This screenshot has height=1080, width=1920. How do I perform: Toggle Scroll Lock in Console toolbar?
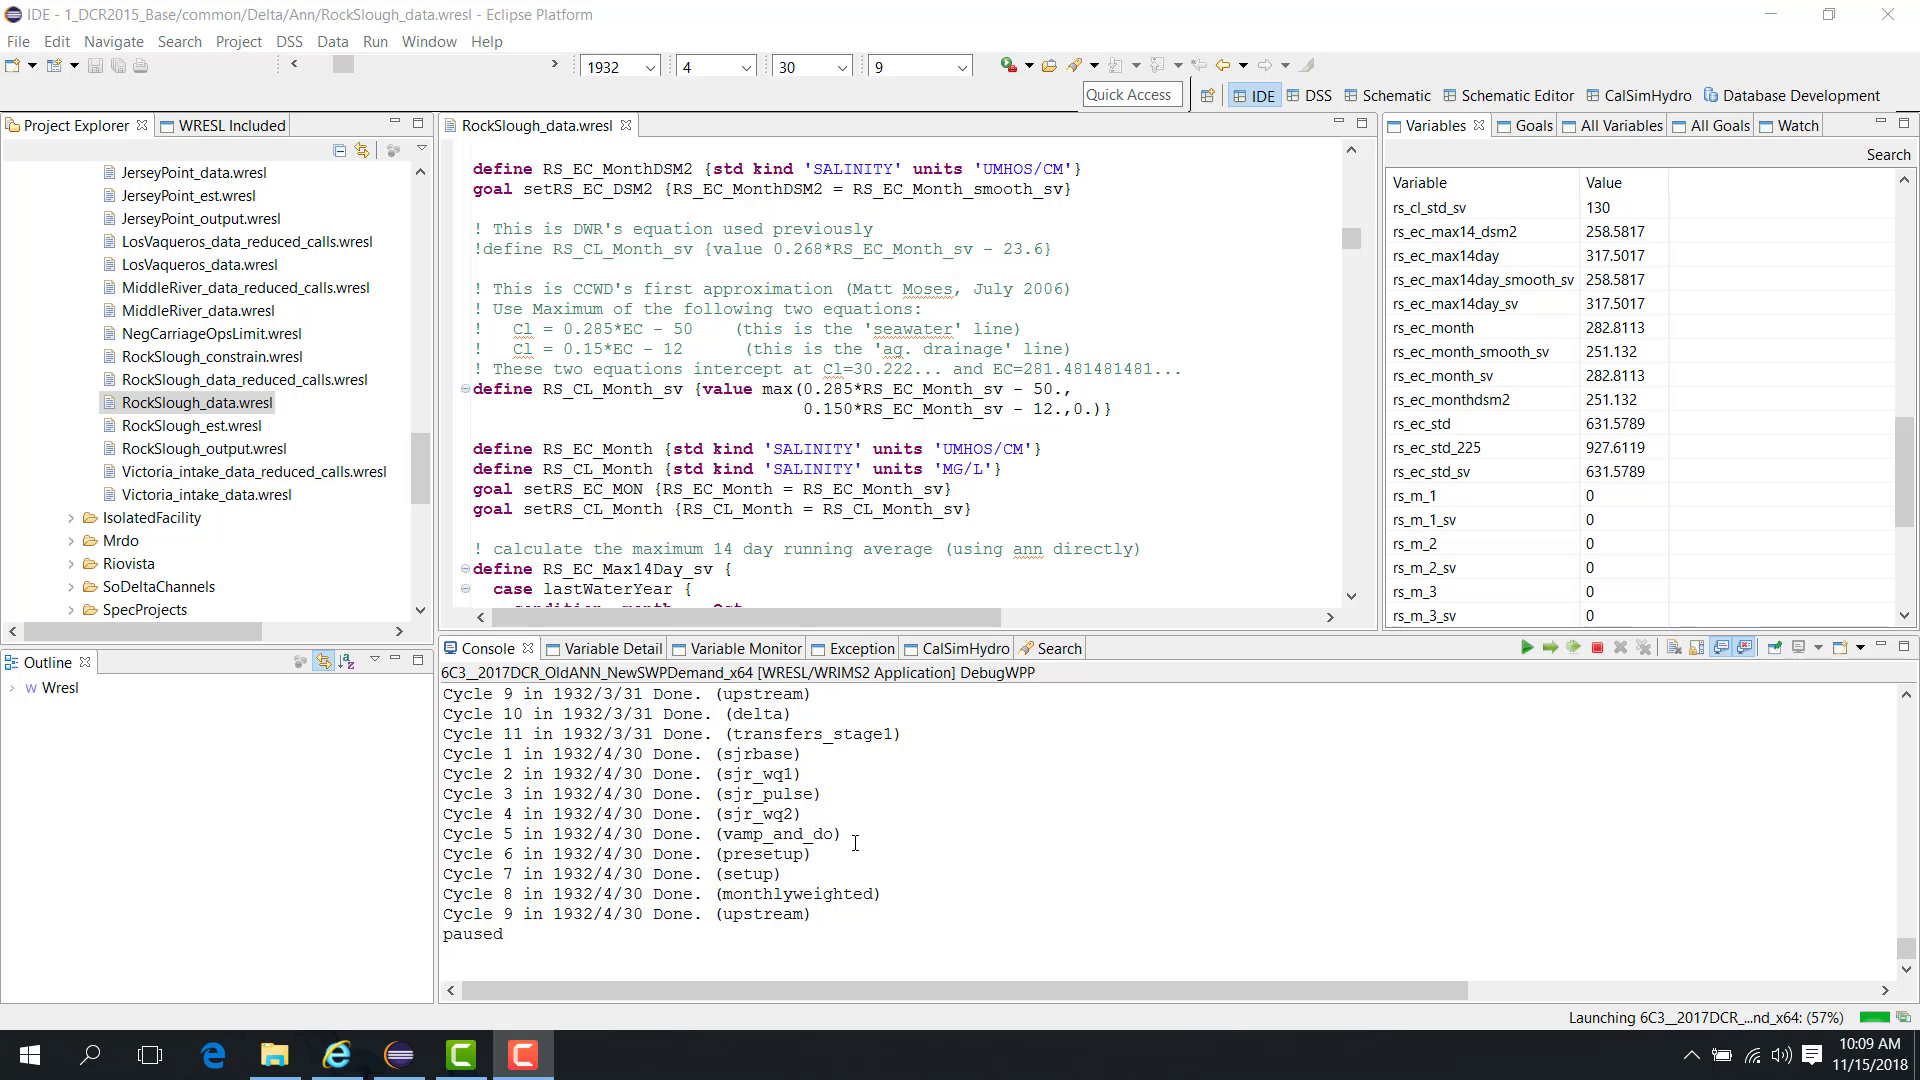[1697, 648]
